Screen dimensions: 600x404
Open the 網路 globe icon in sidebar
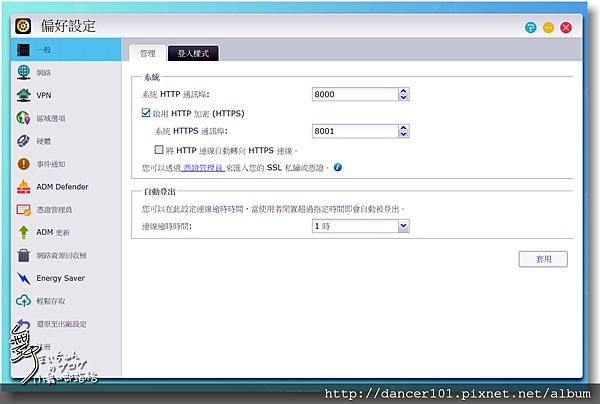tap(23, 72)
